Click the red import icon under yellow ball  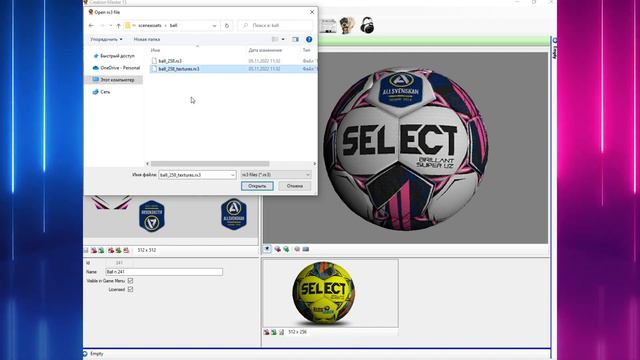click(x=267, y=332)
